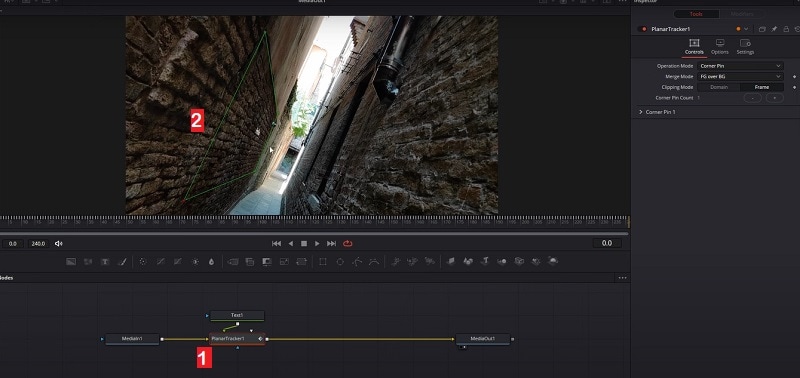Viewport: 800px width, 378px height.
Task: Add a Renderer 3D node
Action: click(553, 261)
